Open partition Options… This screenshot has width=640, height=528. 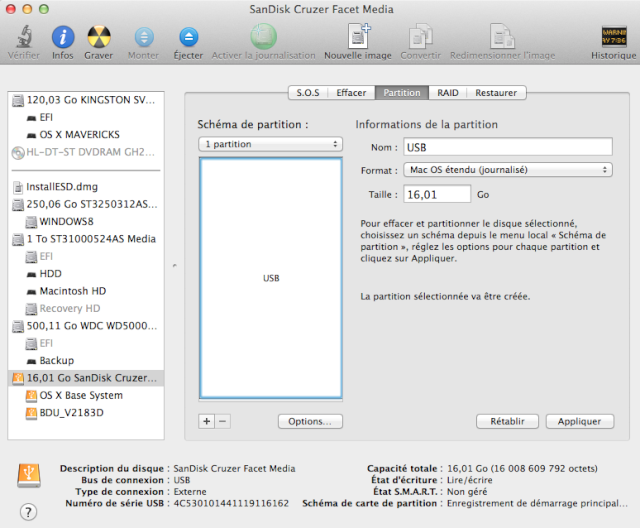(x=310, y=421)
